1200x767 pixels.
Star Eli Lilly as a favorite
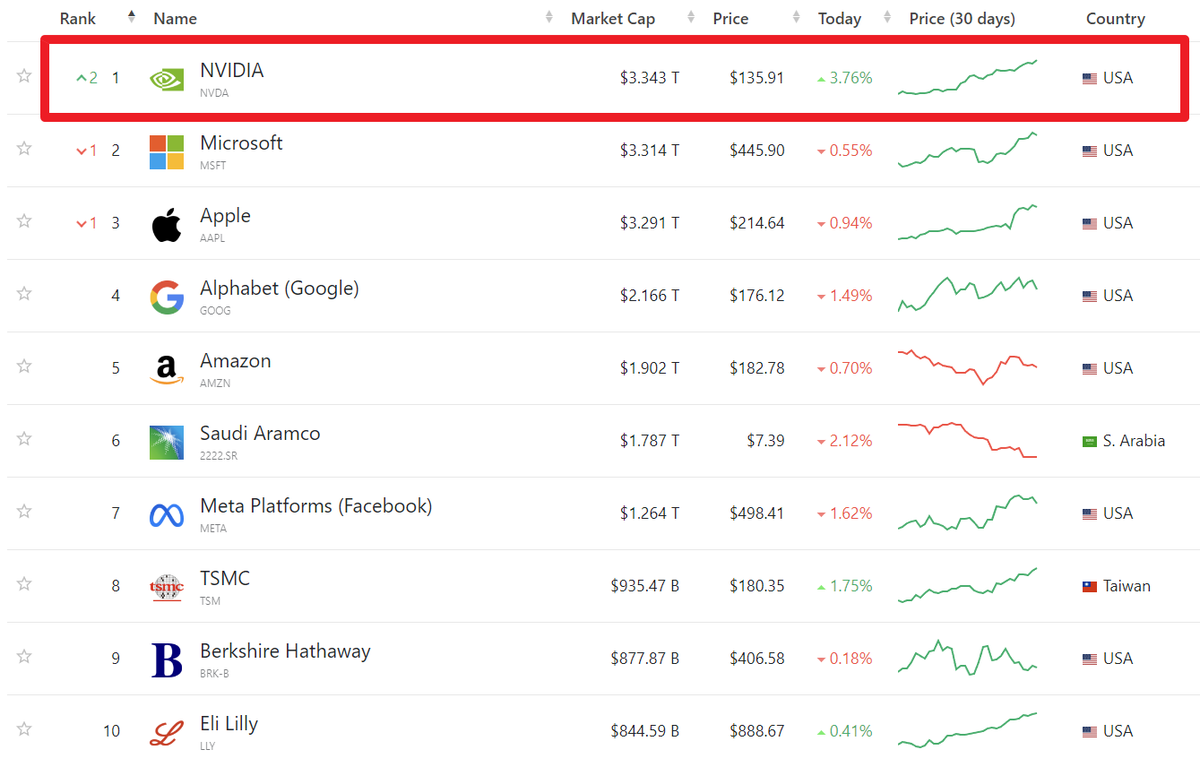pyautogui.click(x=24, y=729)
